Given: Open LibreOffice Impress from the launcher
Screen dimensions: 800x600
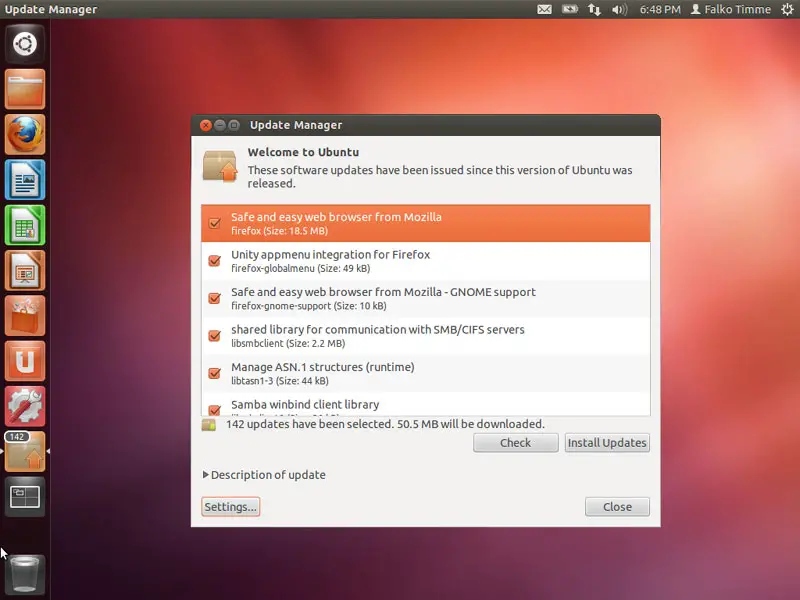Looking at the screenshot, I should tap(25, 270).
